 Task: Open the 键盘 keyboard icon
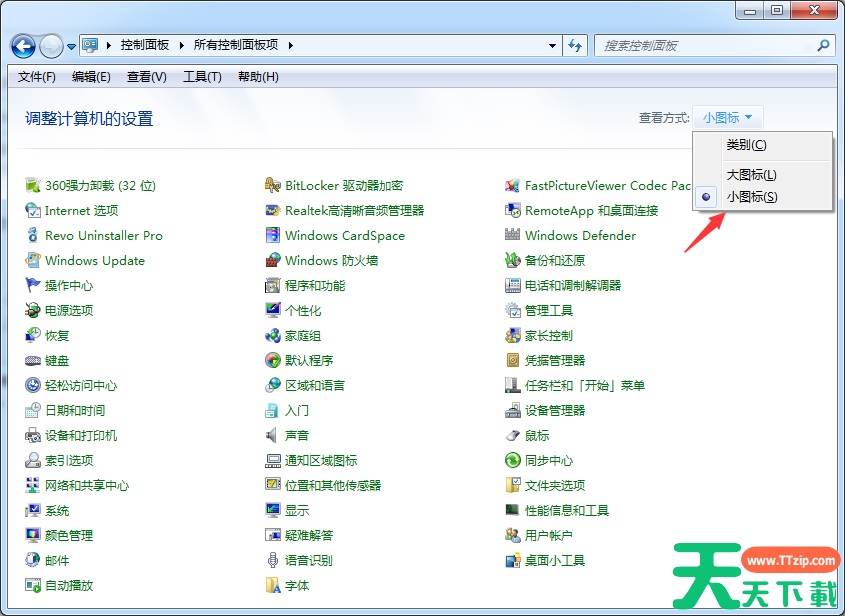(x=33, y=360)
